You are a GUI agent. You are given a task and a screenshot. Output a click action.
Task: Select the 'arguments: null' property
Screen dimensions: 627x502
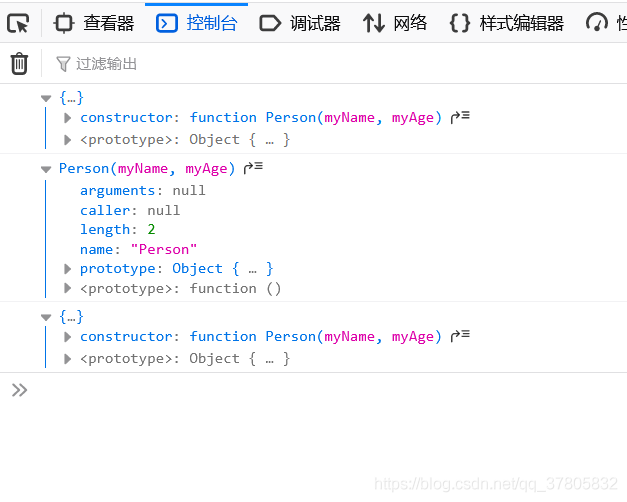[x=143, y=190]
